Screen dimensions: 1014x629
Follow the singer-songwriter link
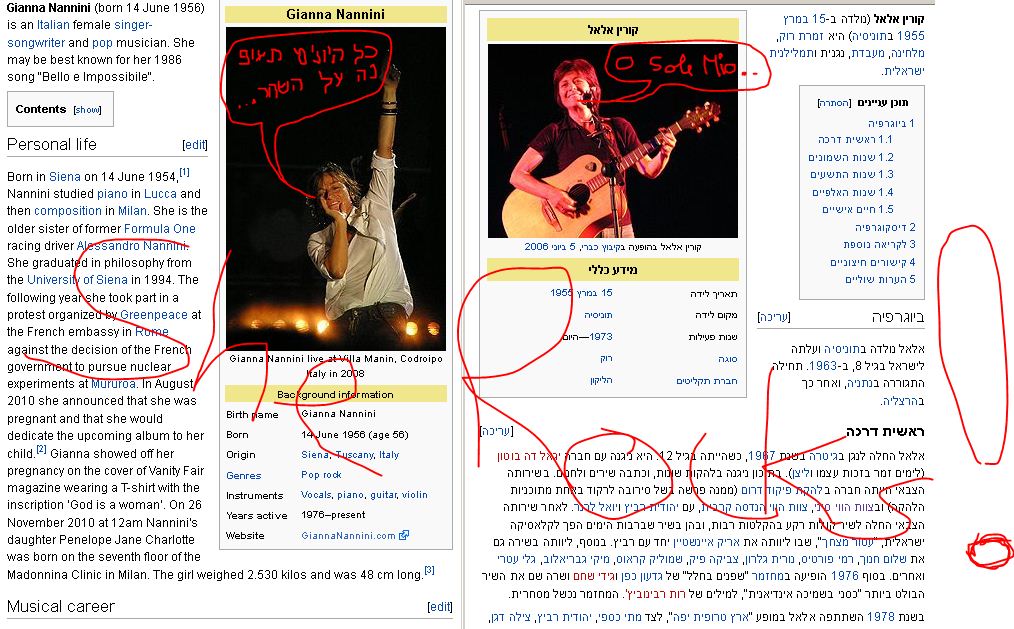click(x=80, y=34)
